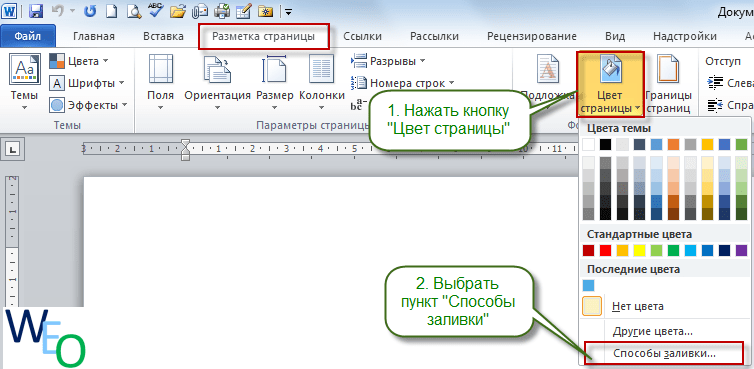
Task: Click the blue Redo/Repeat icon
Action: [90, 10]
